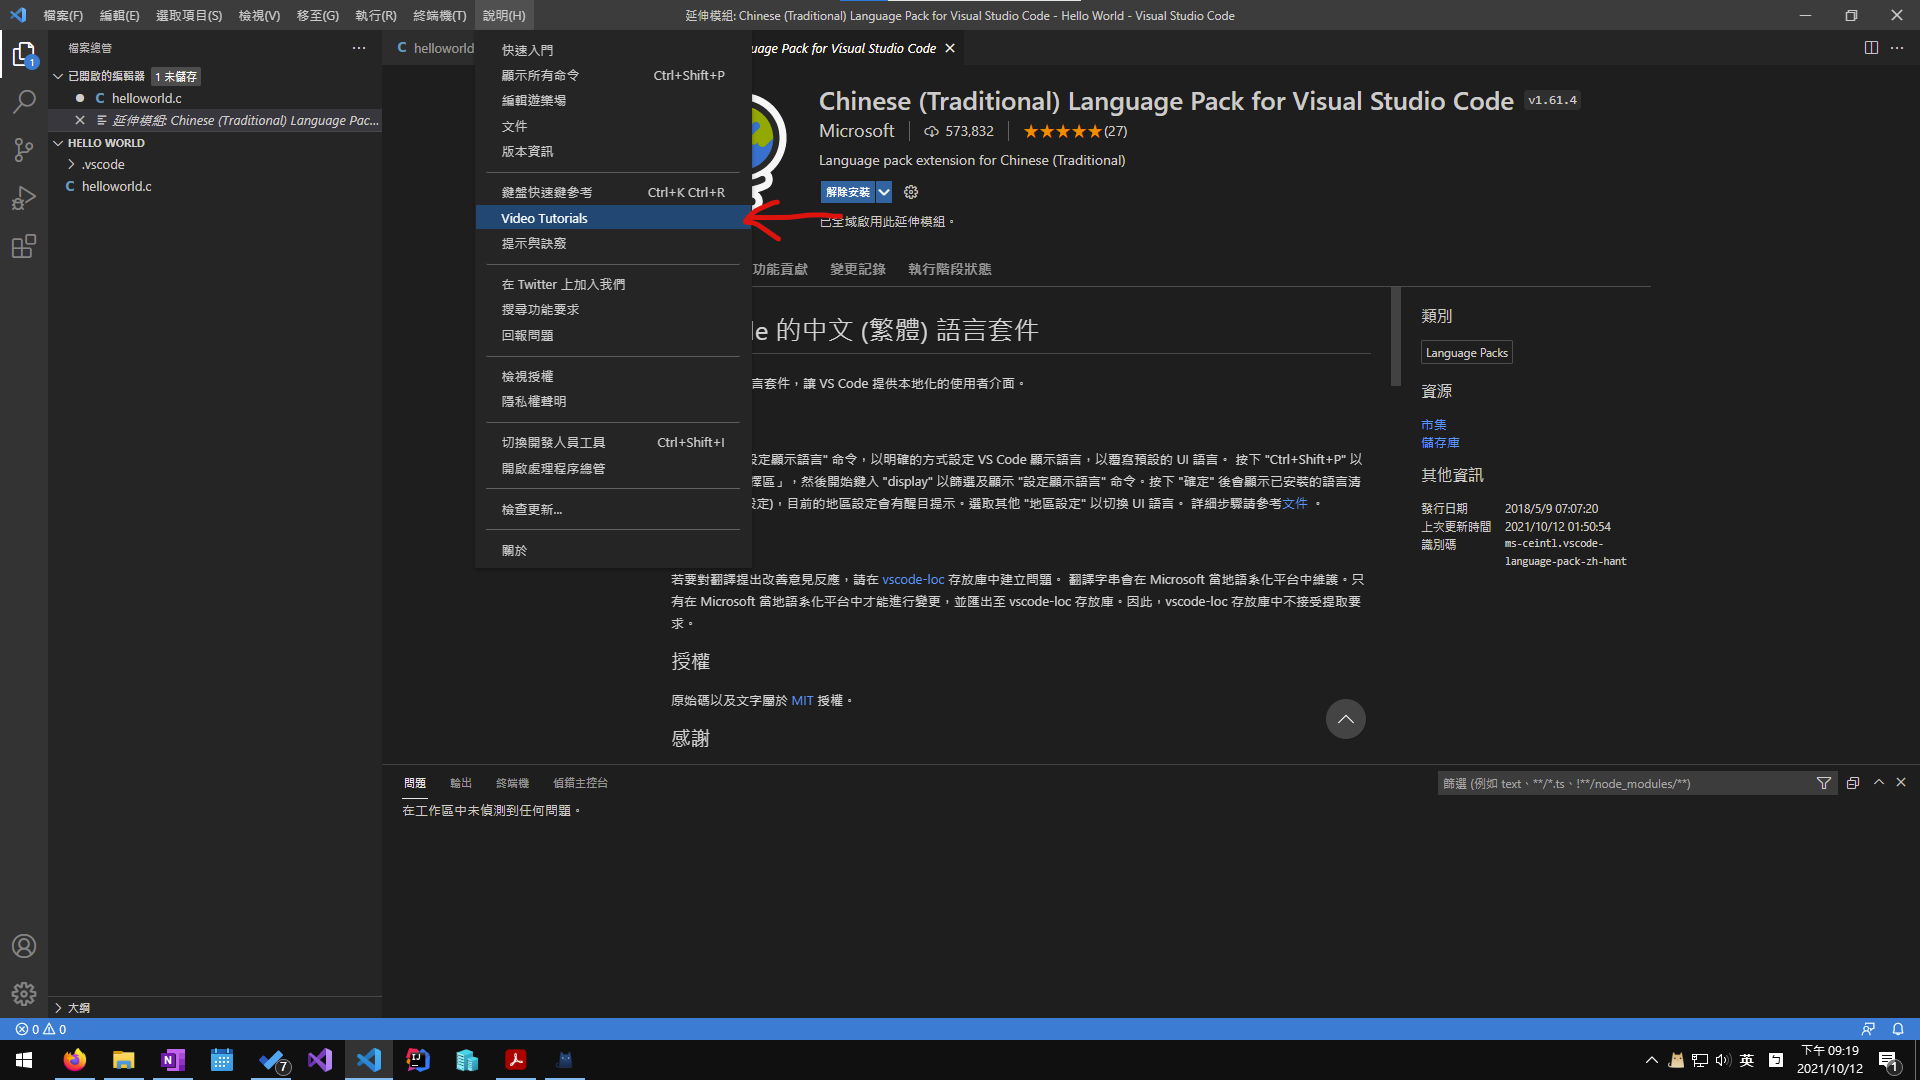The image size is (1920, 1080).
Task: Open the extension's gear settings icon
Action: point(910,192)
